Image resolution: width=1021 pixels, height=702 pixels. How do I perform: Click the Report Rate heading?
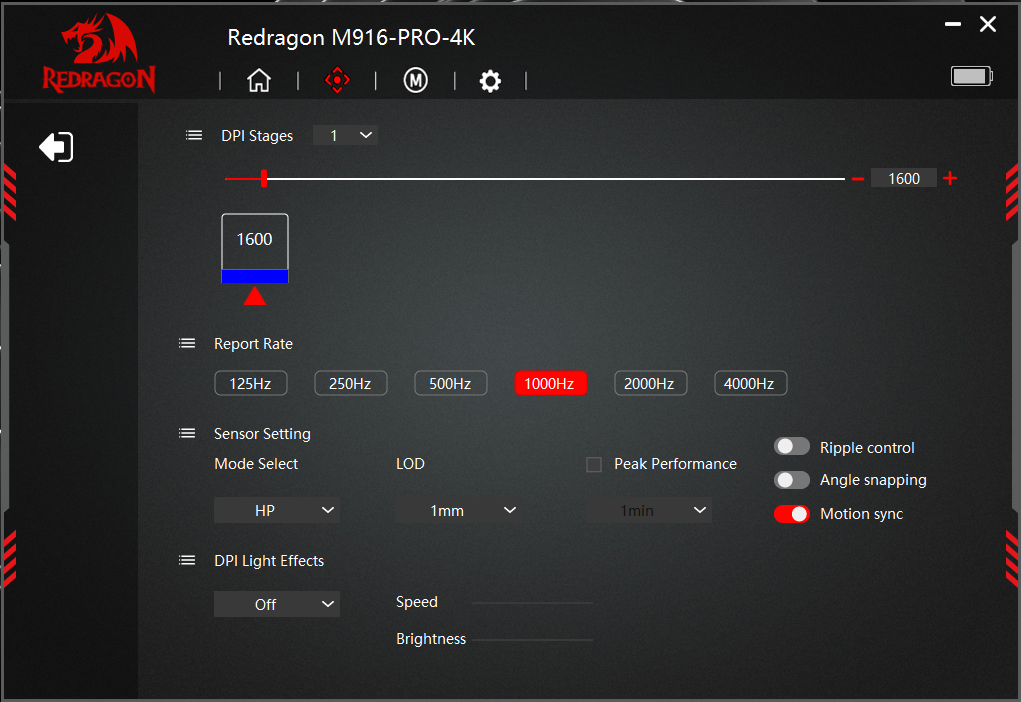pos(253,344)
